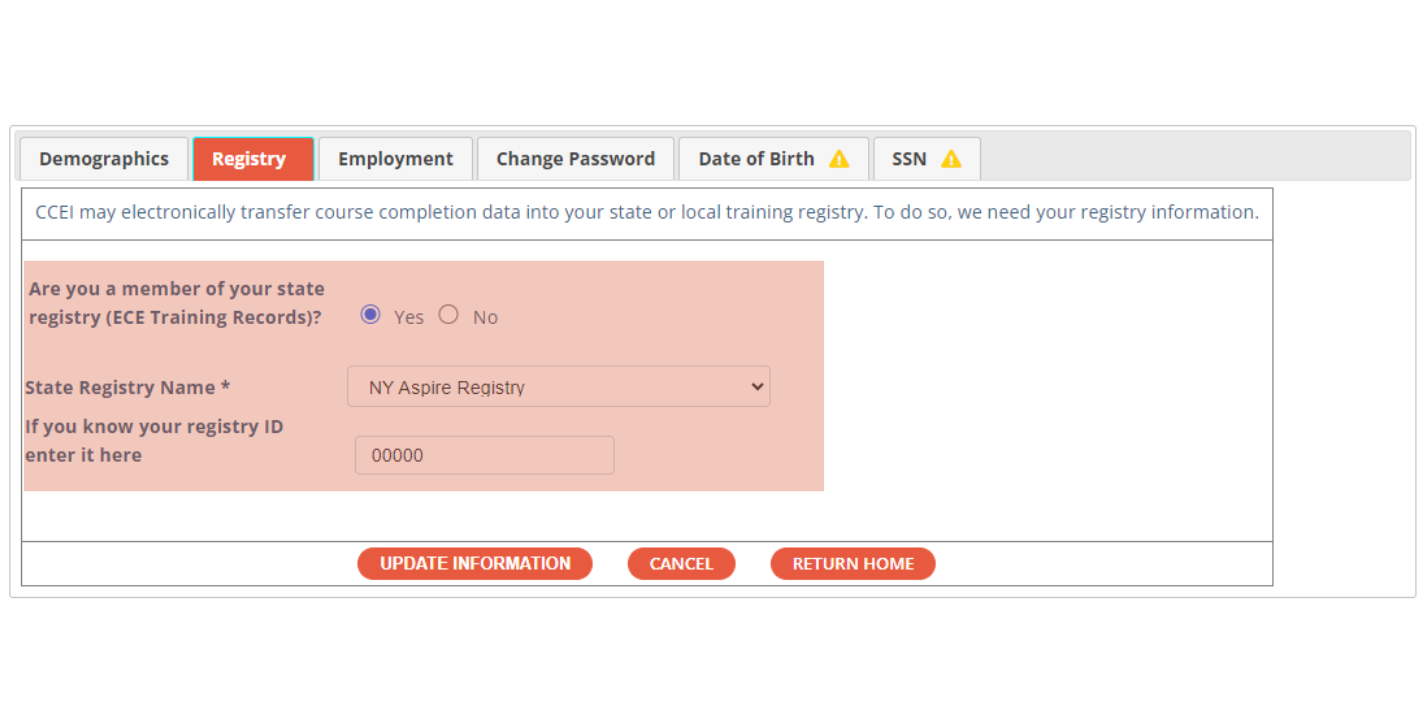The height and width of the screenshot is (727, 1422).
Task: Select the Registry tab
Action: [x=249, y=159]
